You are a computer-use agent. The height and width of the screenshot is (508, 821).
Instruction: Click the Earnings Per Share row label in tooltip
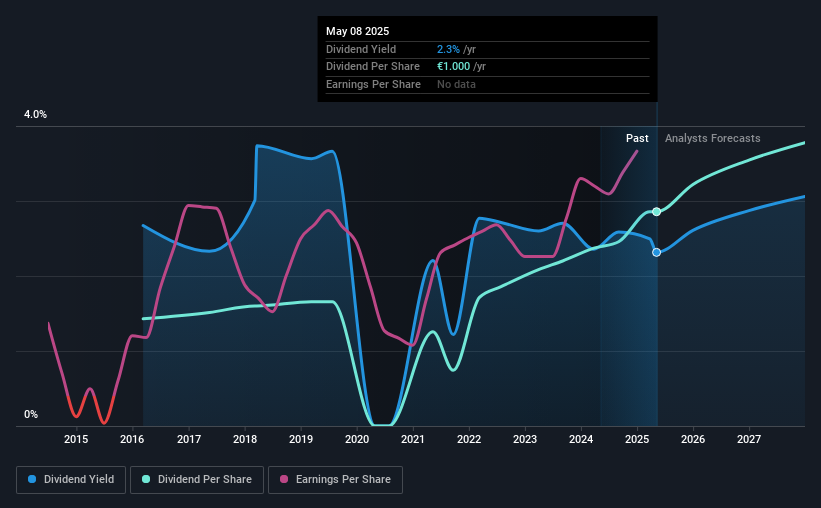(x=373, y=84)
